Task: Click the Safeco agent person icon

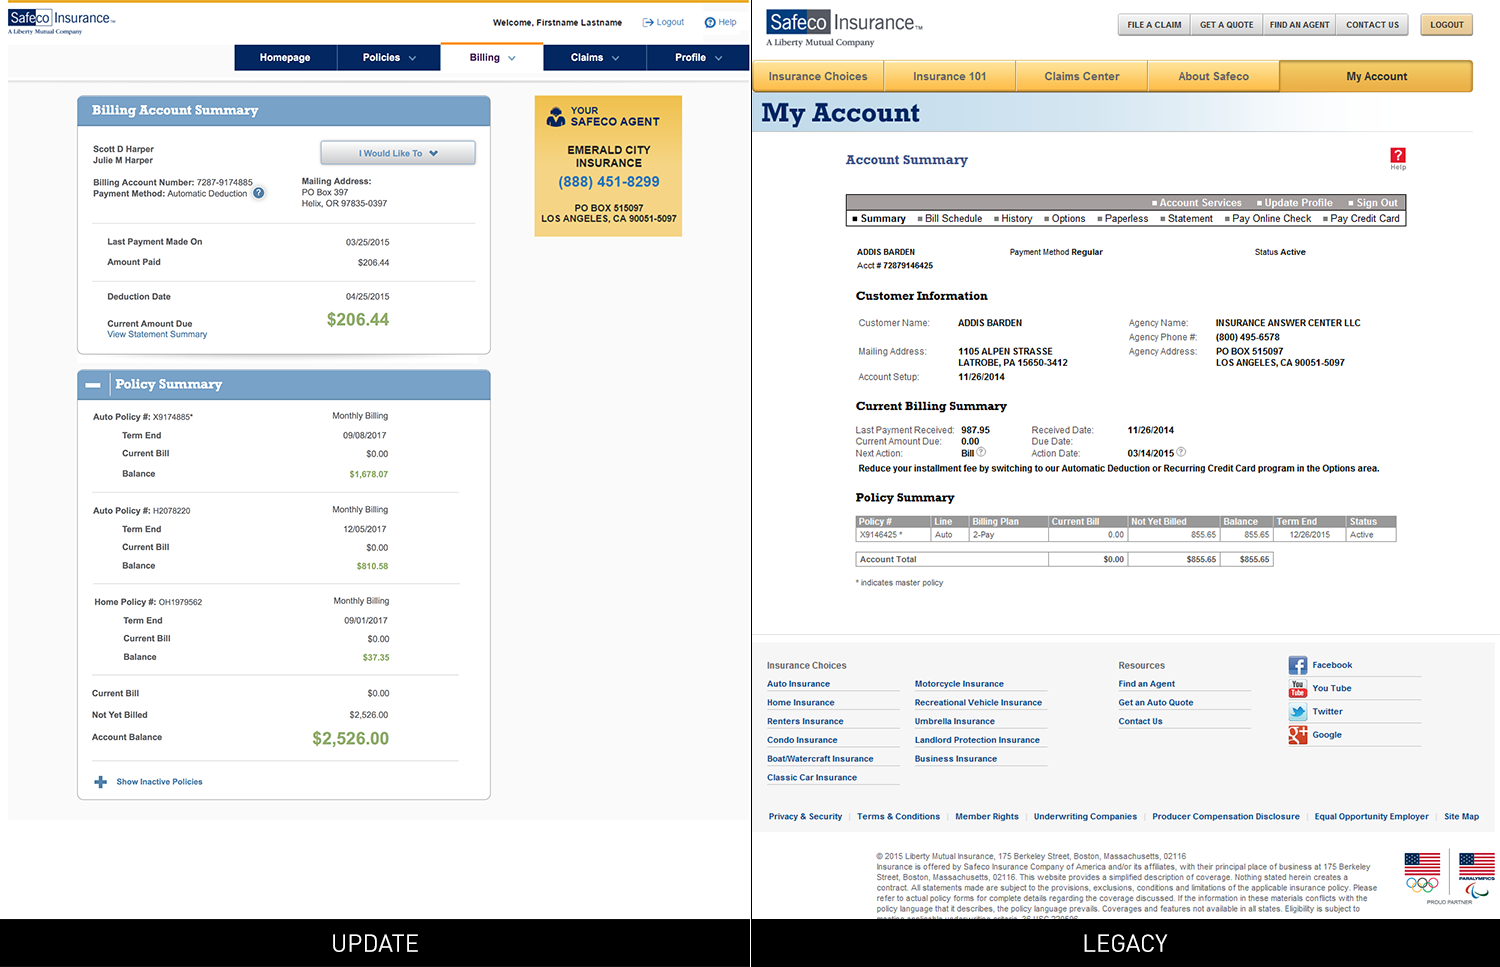Action: tap(556, 117)
